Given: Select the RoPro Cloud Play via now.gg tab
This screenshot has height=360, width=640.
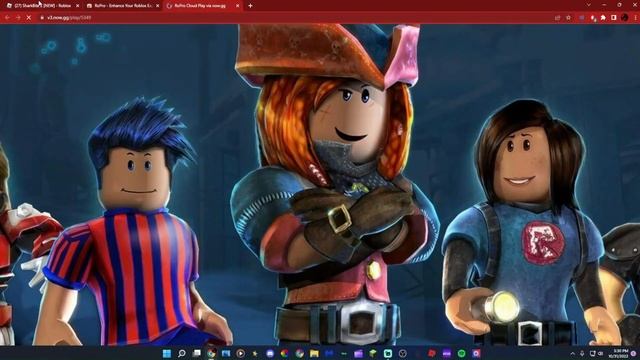Looking at the screenshot, I should [202, 6].
